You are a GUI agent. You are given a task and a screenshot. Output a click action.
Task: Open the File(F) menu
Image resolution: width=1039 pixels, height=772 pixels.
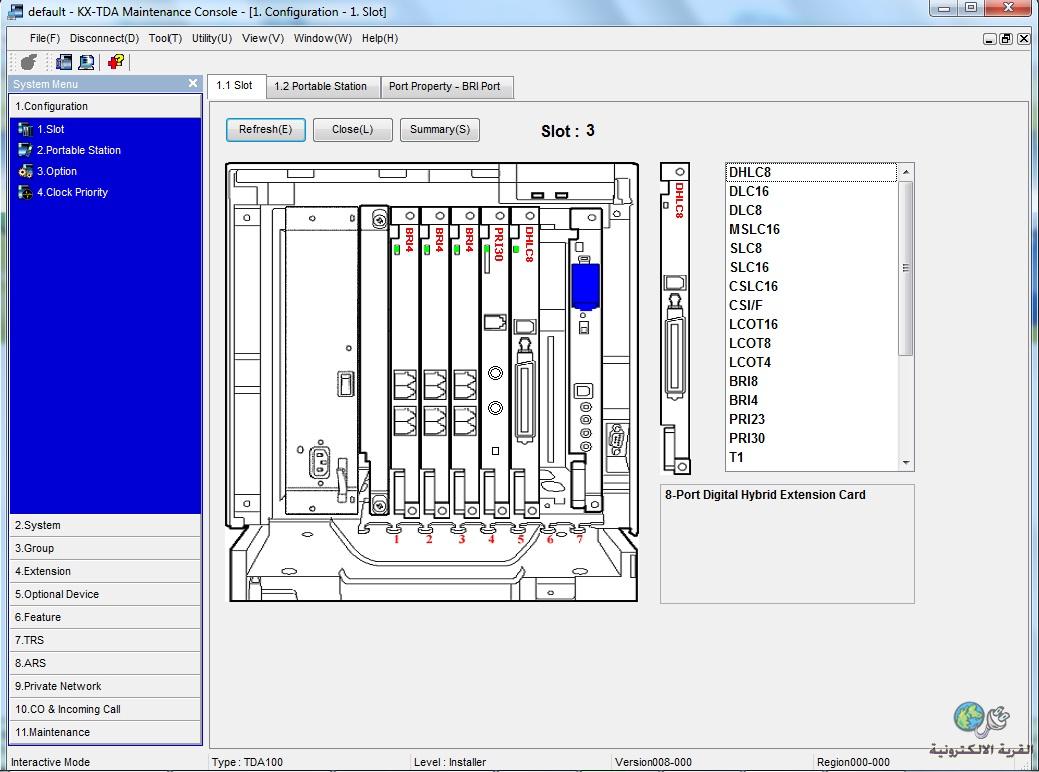[44, 38]
